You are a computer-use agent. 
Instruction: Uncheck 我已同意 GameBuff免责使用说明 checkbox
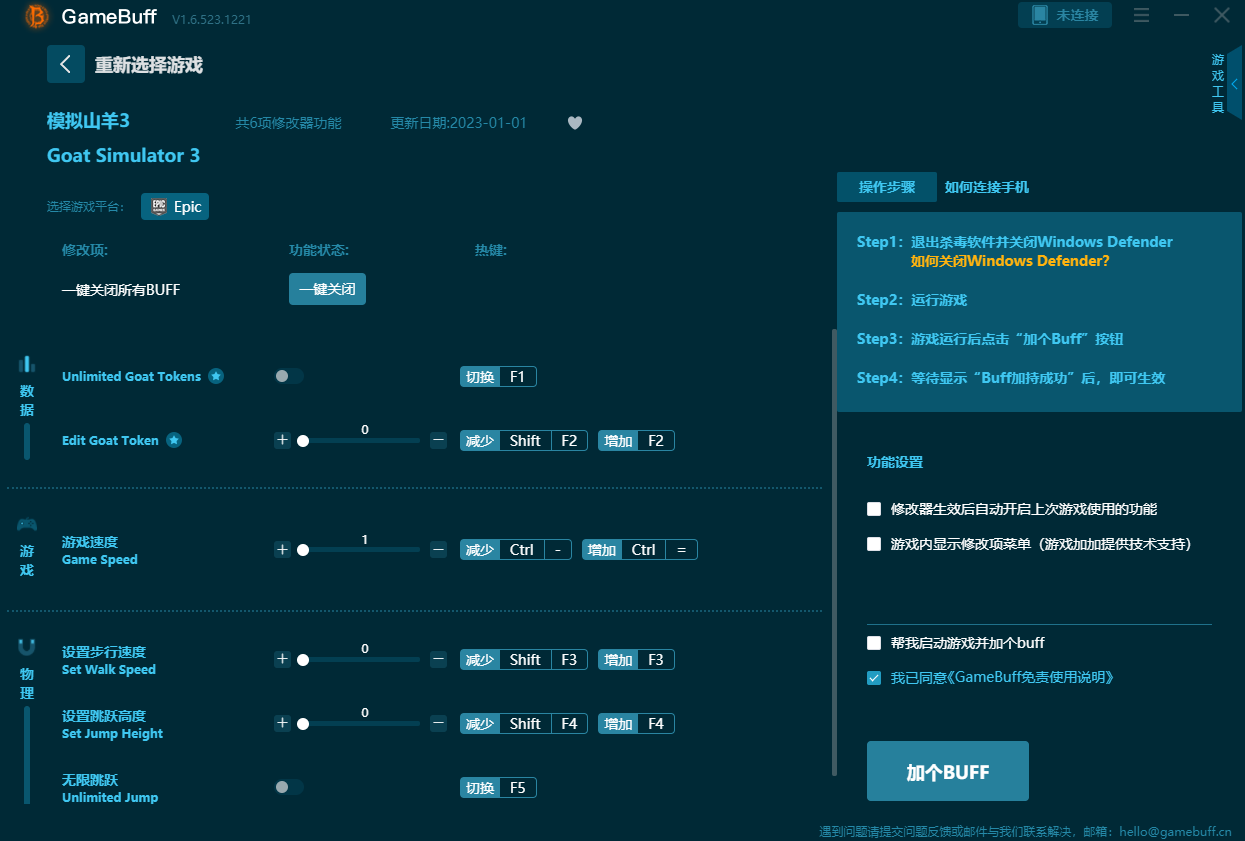point(874,678)
